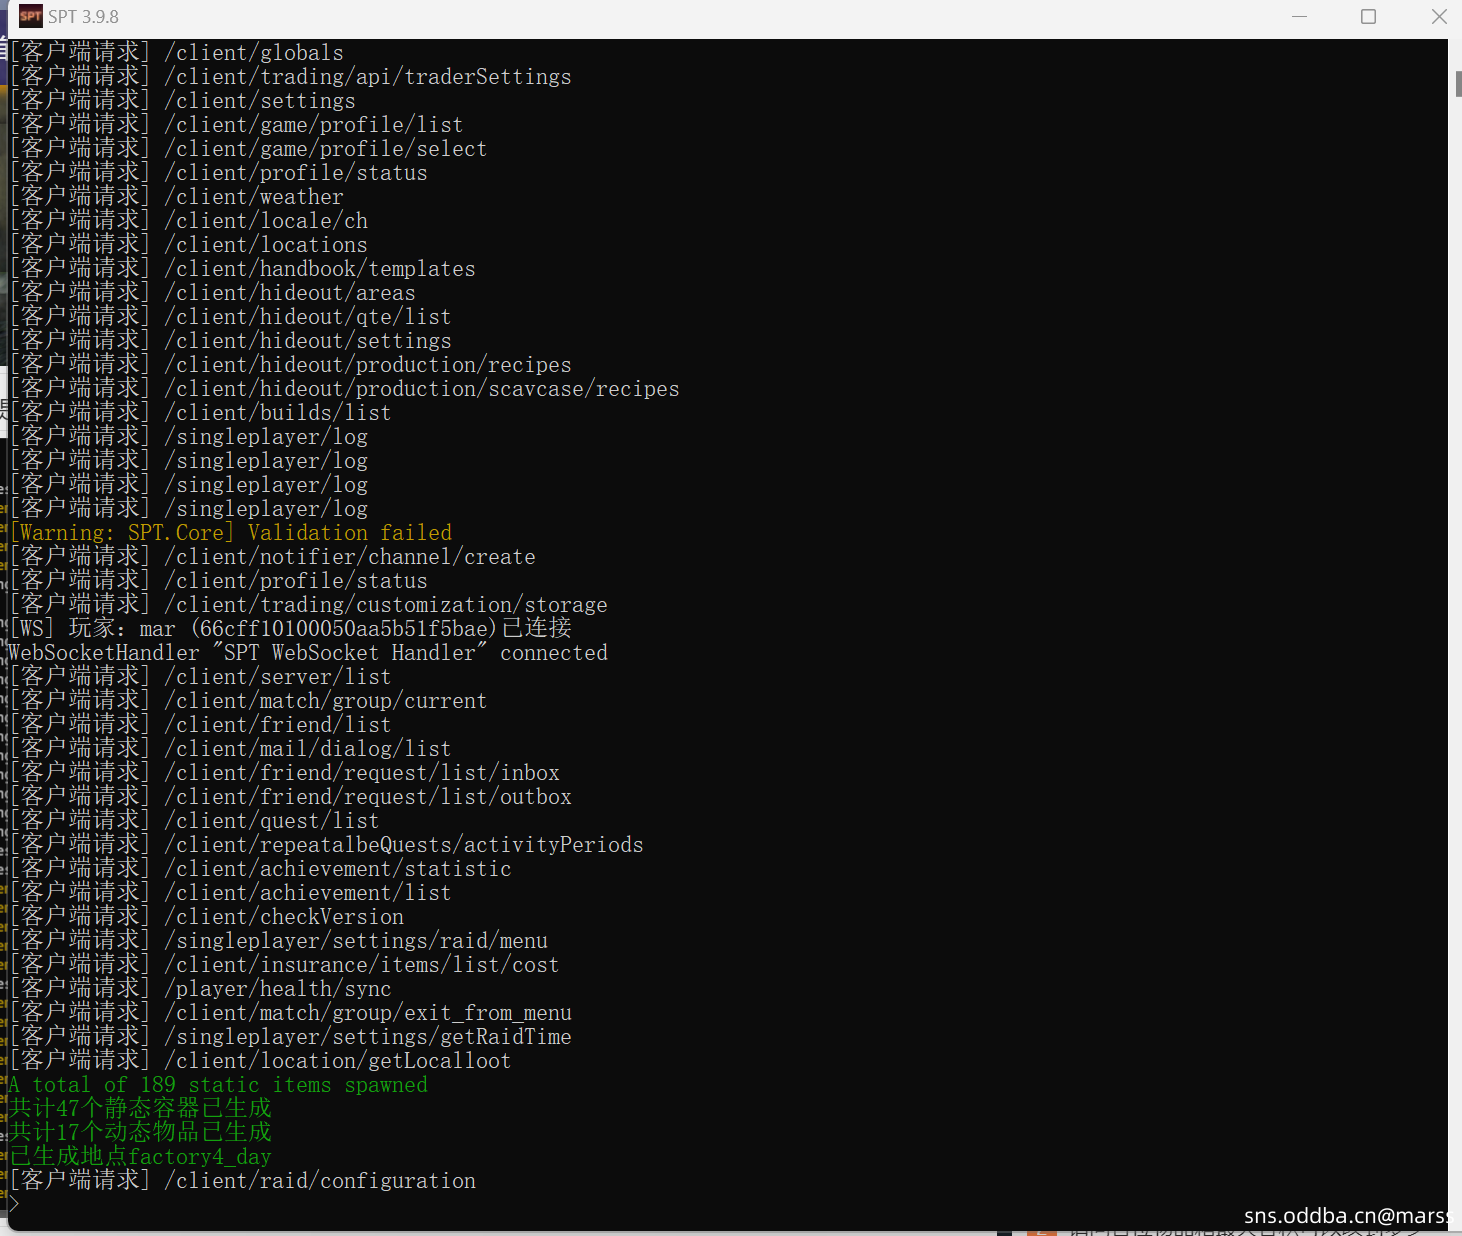The width and height of the screenshot is (1462, 1236).
Task: Select the /client/raid/configuration log line
Action: pyautogui.click(x=244, y=1181)
